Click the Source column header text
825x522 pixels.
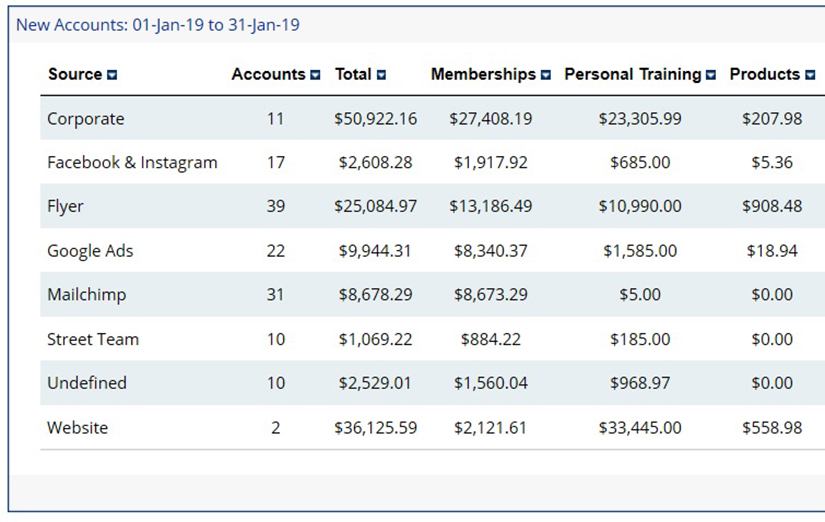pos(75,74)
